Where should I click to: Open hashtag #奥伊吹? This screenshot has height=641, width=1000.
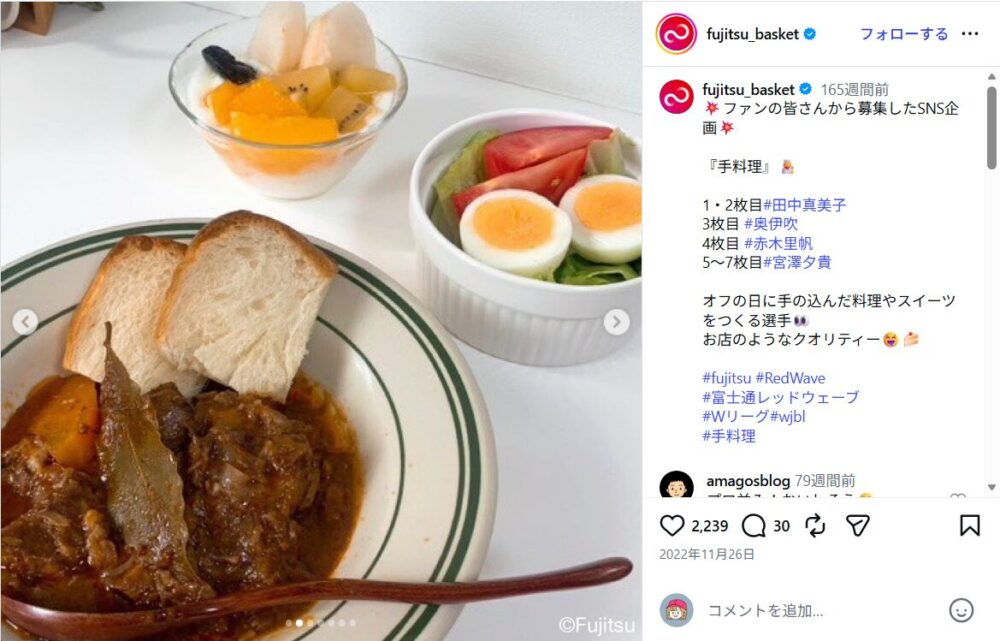[x=771, y=224]
